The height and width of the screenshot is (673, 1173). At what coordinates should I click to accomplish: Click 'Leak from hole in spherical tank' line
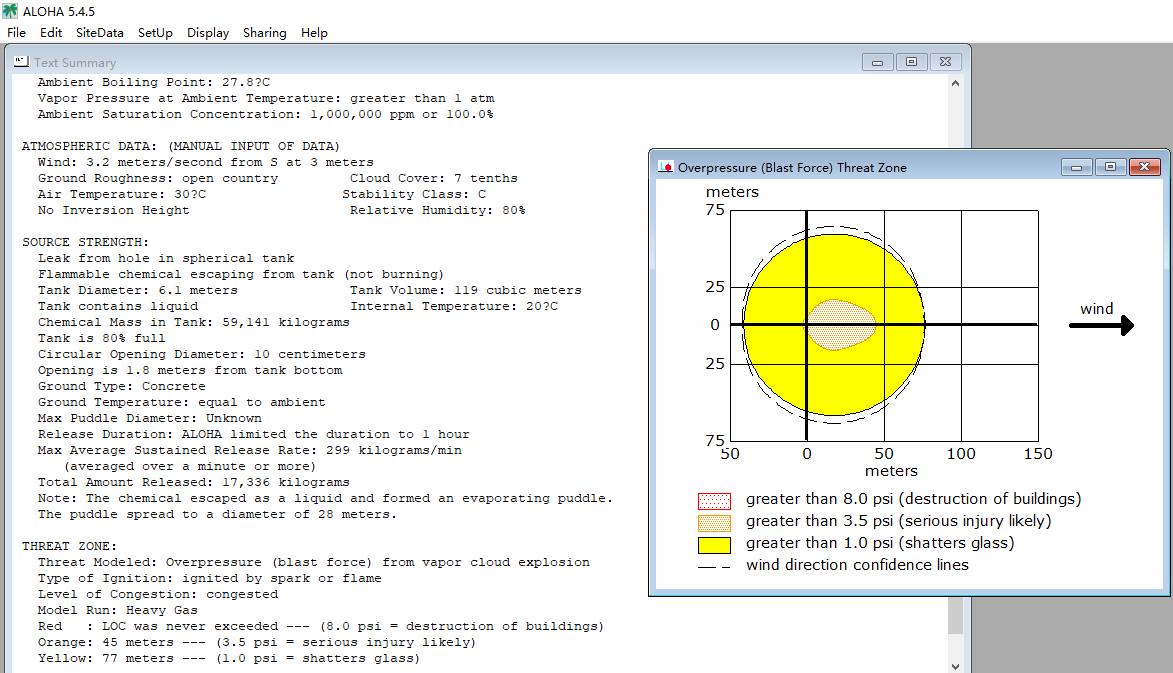(x=165, y=258)
